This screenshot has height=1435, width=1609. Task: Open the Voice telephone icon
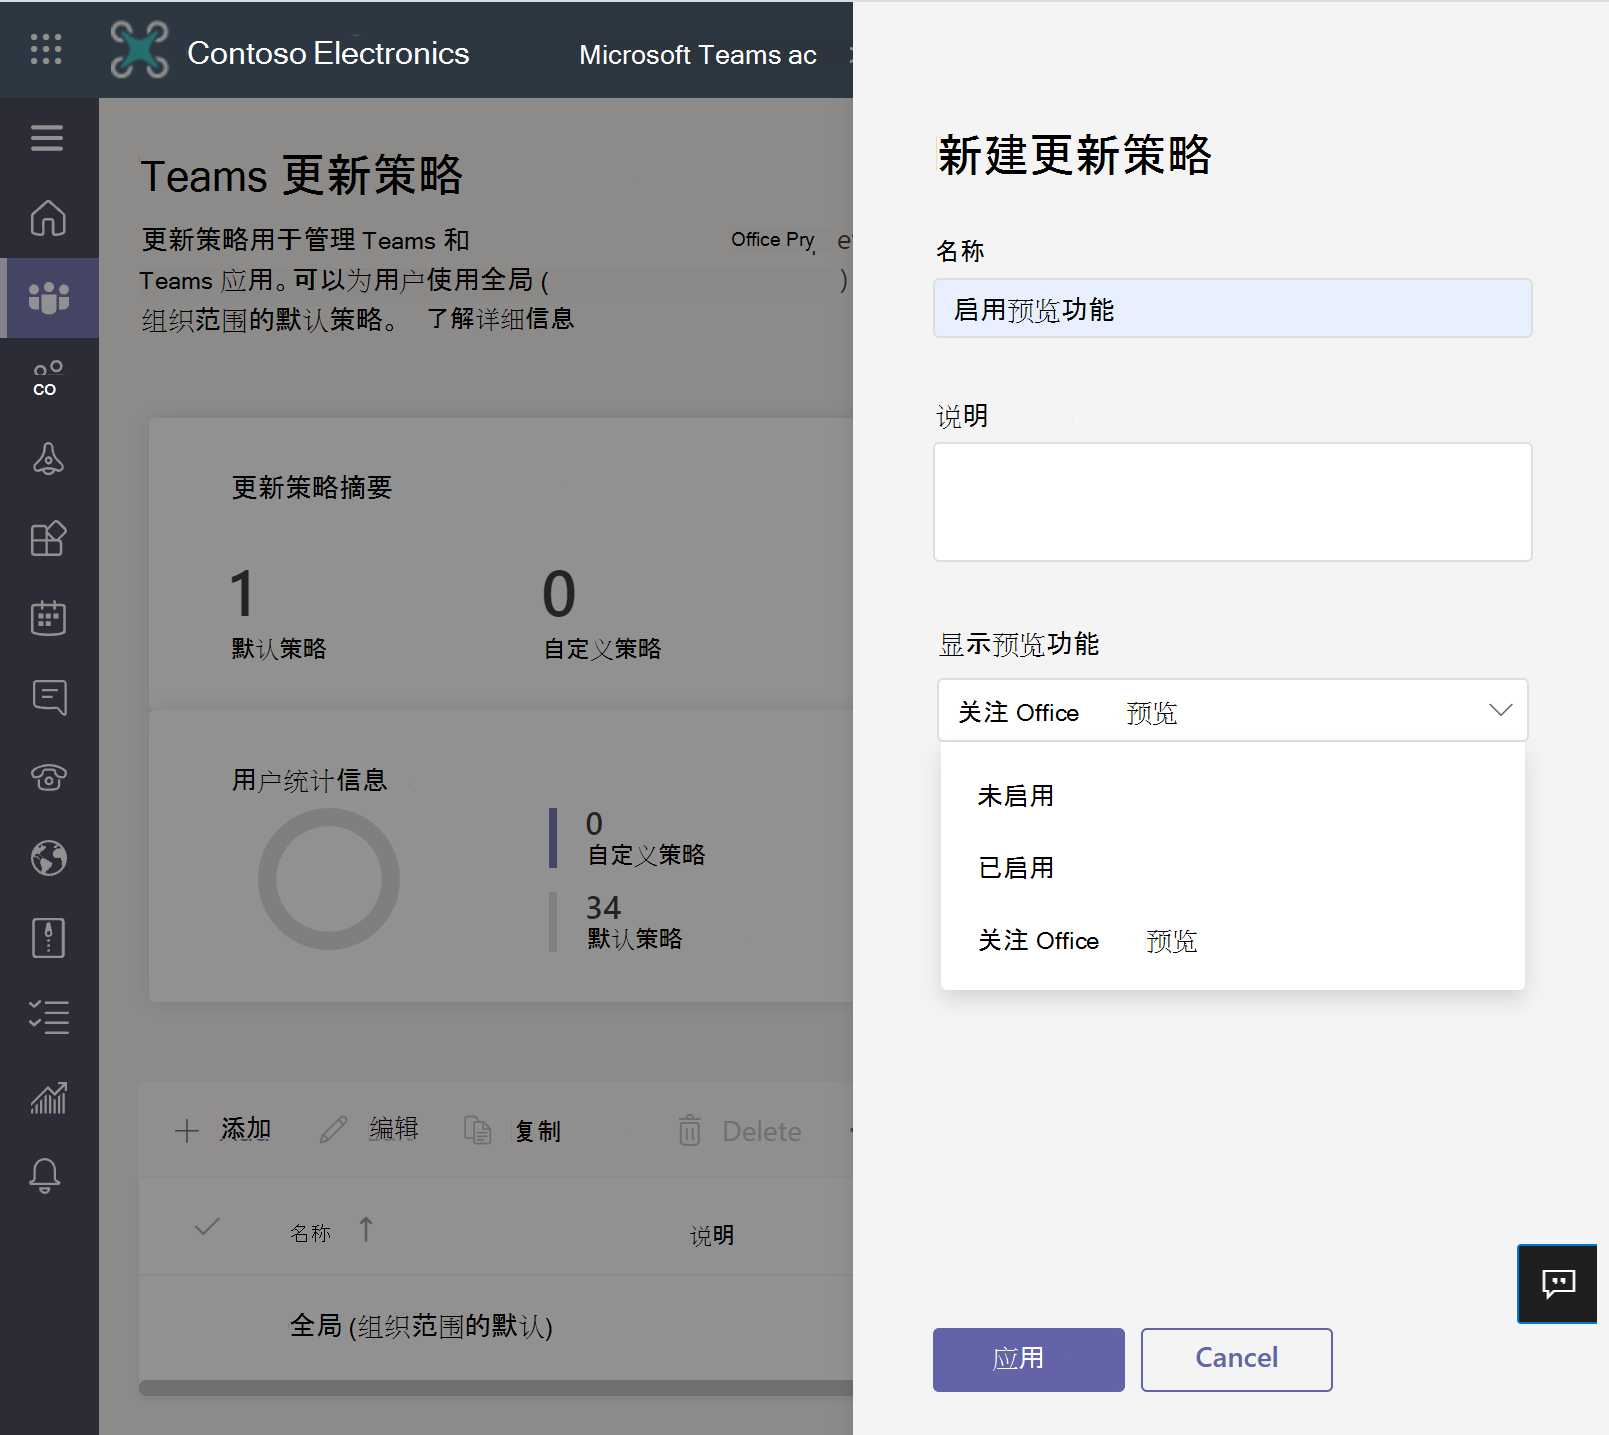click(x=48, y=777)
